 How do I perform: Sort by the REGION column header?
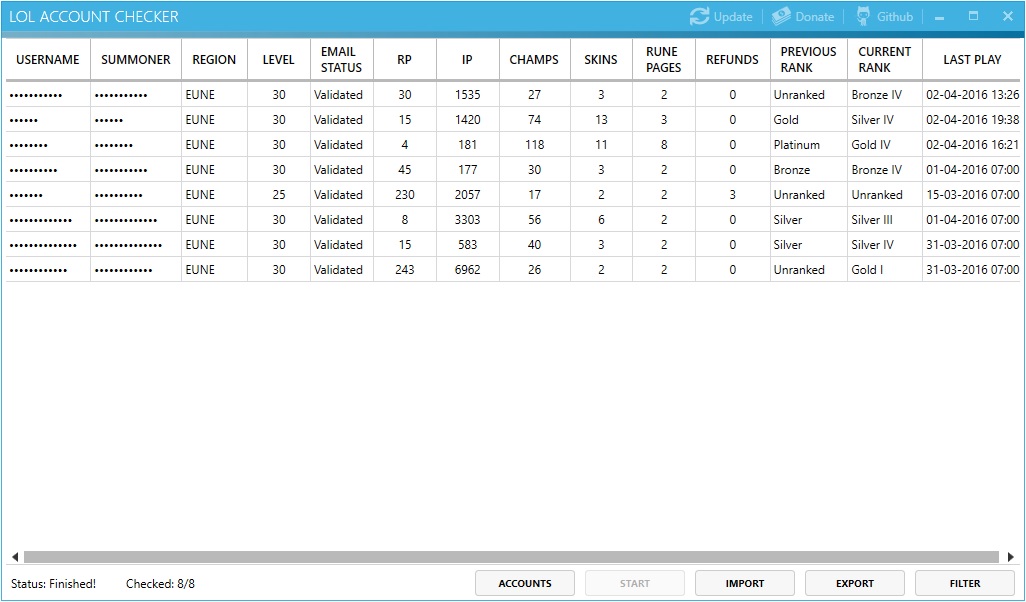tap(214, 60)
